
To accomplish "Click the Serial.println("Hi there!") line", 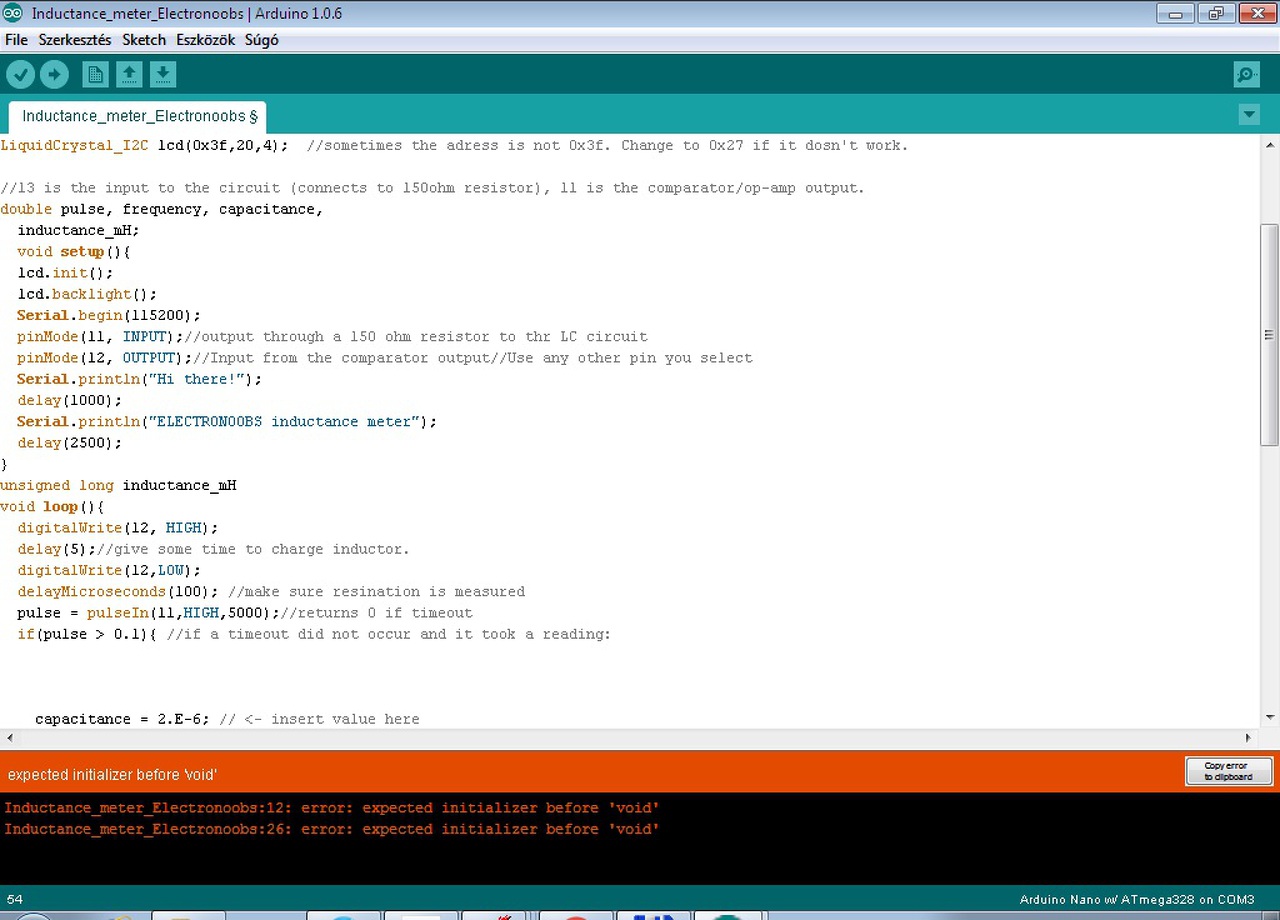I will click(139, 379).
